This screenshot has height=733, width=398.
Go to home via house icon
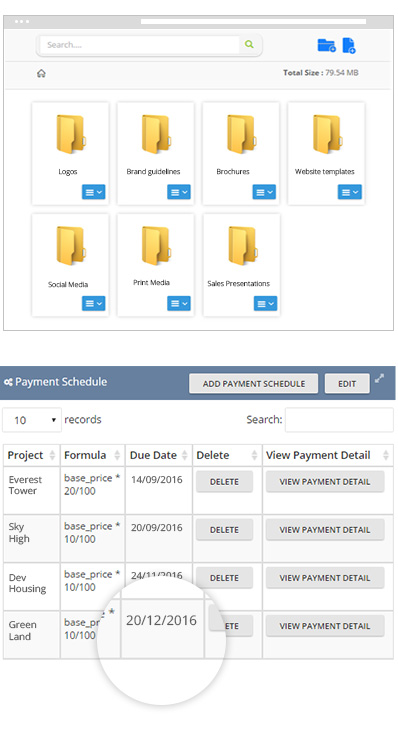(41, 73)
